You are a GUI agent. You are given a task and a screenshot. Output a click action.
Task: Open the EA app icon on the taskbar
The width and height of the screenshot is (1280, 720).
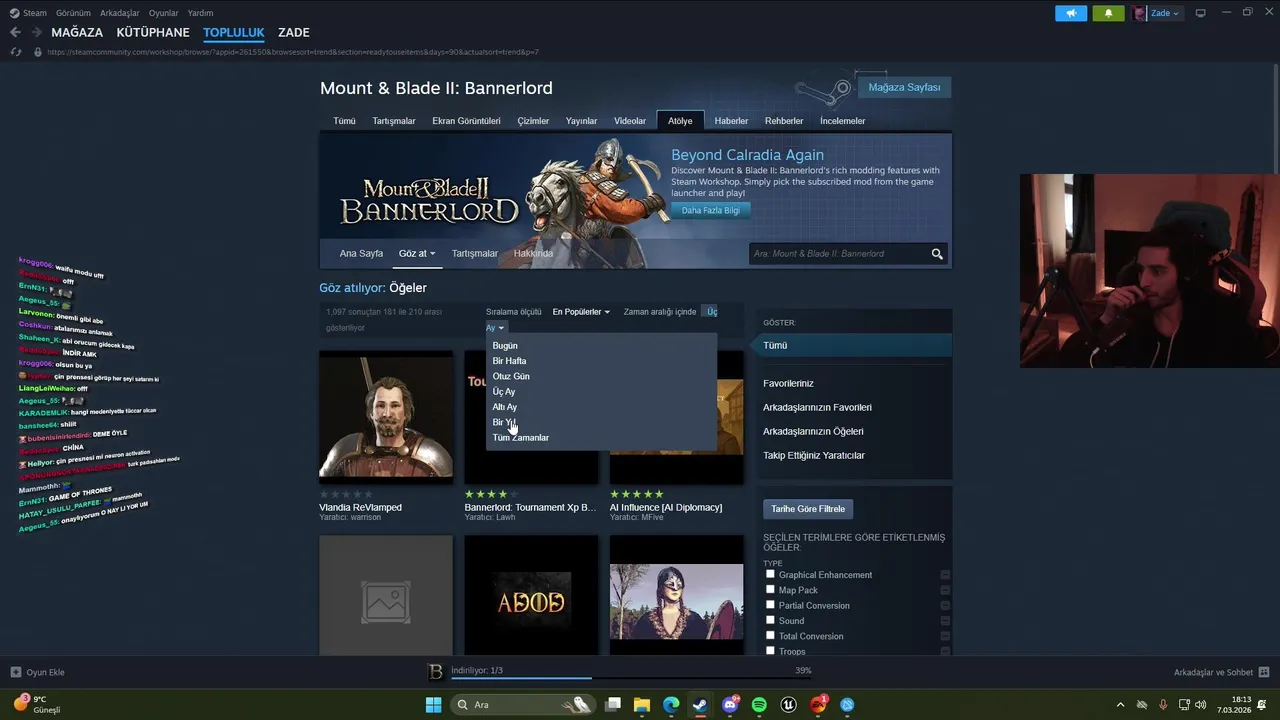[x=818, y=705]
